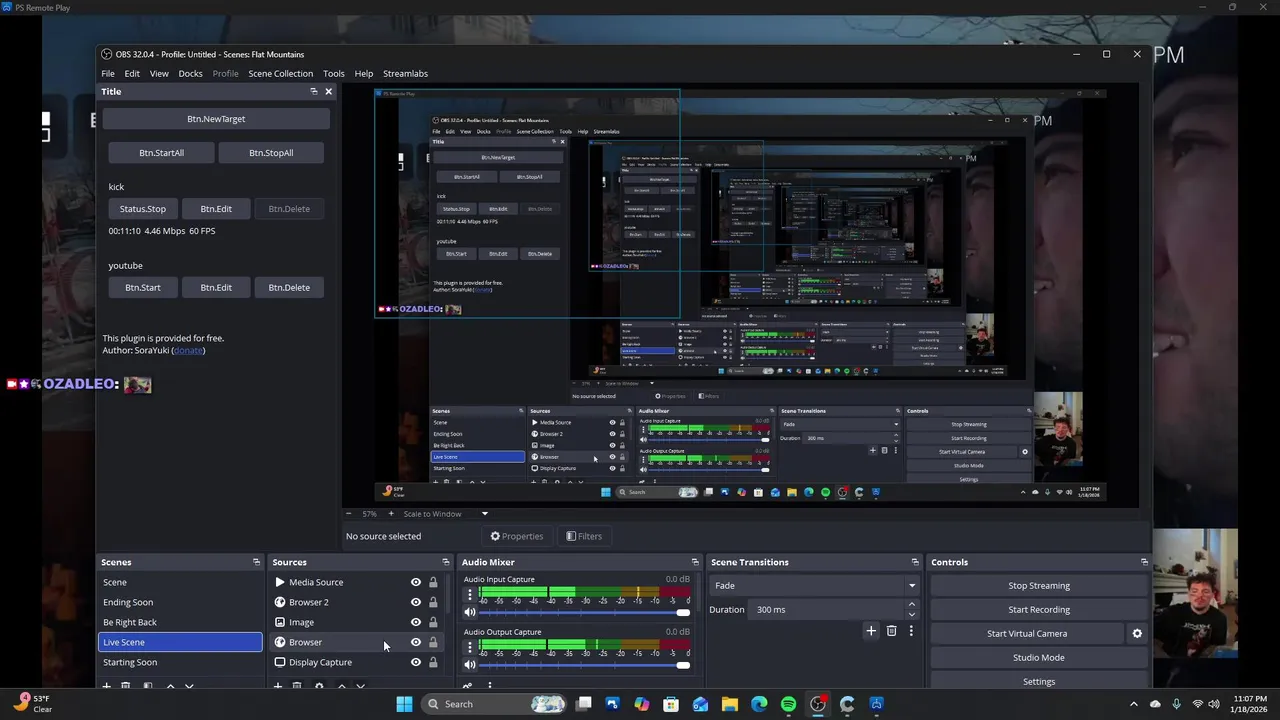Open File Explorer from the taskbar
Image resolution: width=1280 pixels, height=720 pixels.
tap(730, 704)
